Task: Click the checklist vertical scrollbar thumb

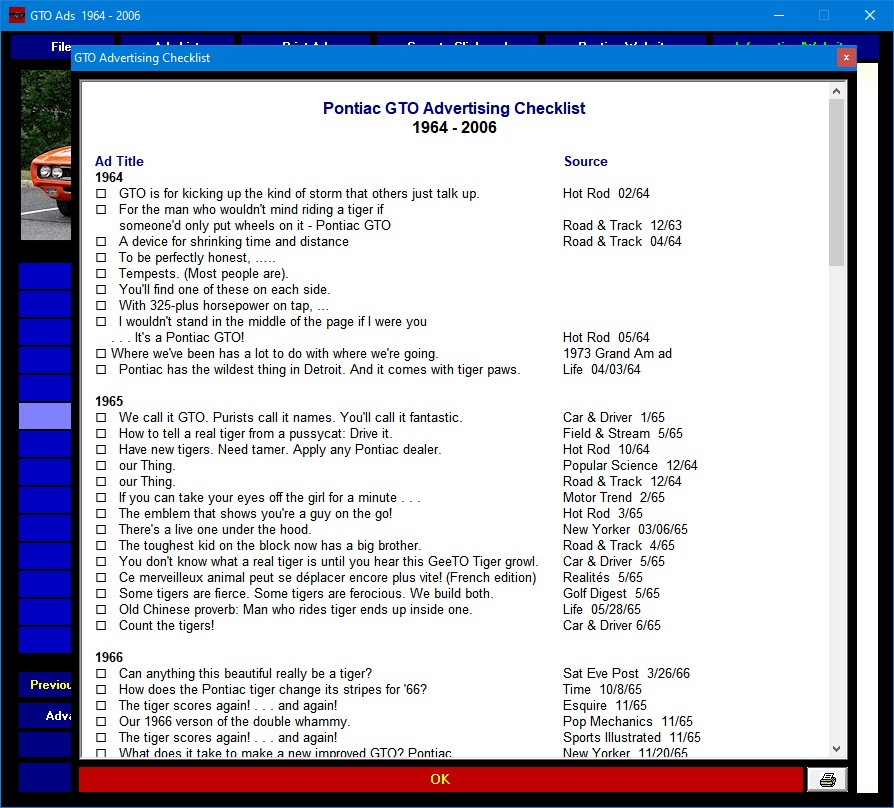Action: point(836,182)
